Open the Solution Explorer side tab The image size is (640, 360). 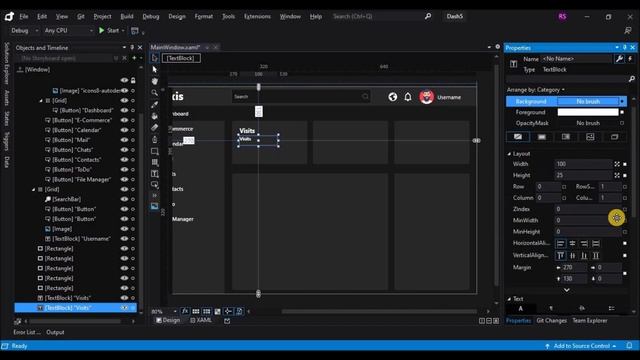coord(7,63)
